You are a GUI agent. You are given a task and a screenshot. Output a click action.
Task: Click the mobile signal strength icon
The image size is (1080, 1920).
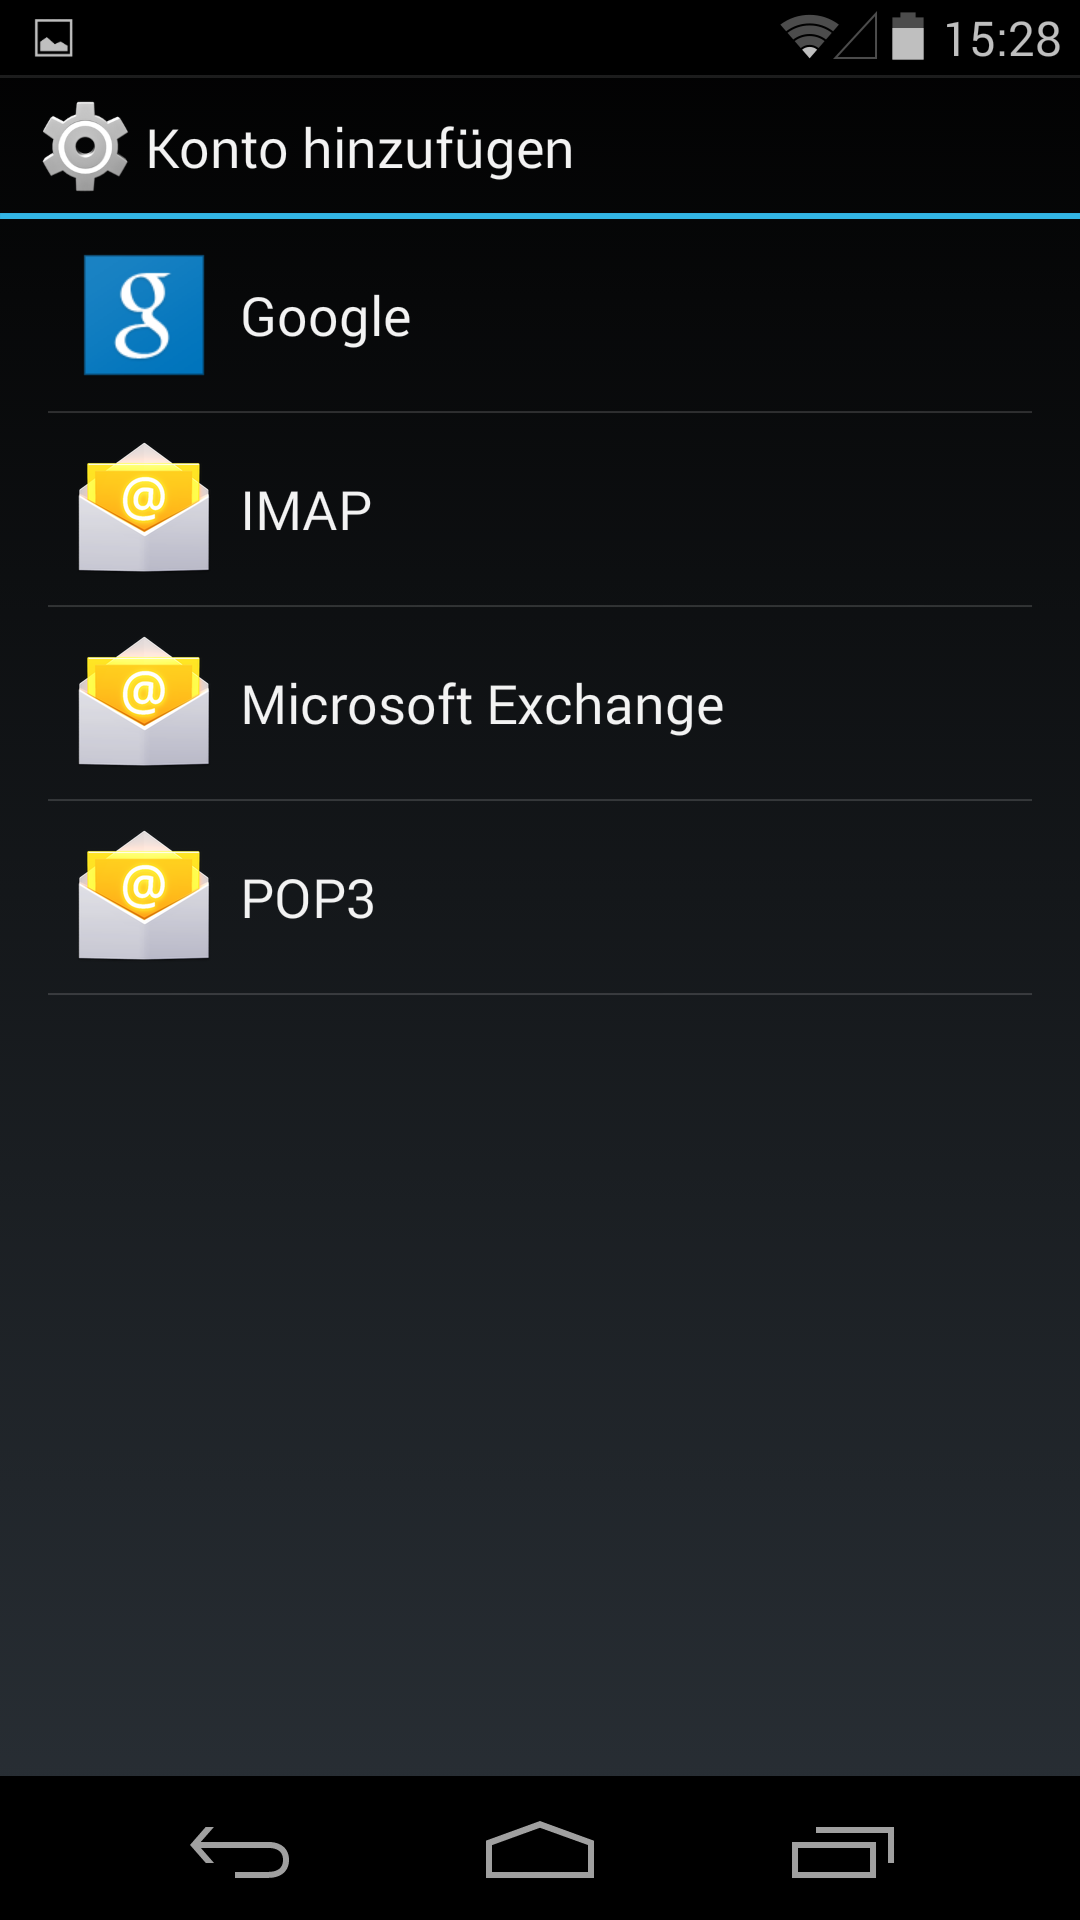pos(857,38)
